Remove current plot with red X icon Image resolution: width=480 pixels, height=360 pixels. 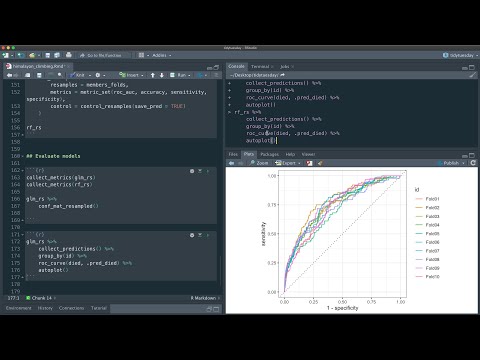[310, 163]
